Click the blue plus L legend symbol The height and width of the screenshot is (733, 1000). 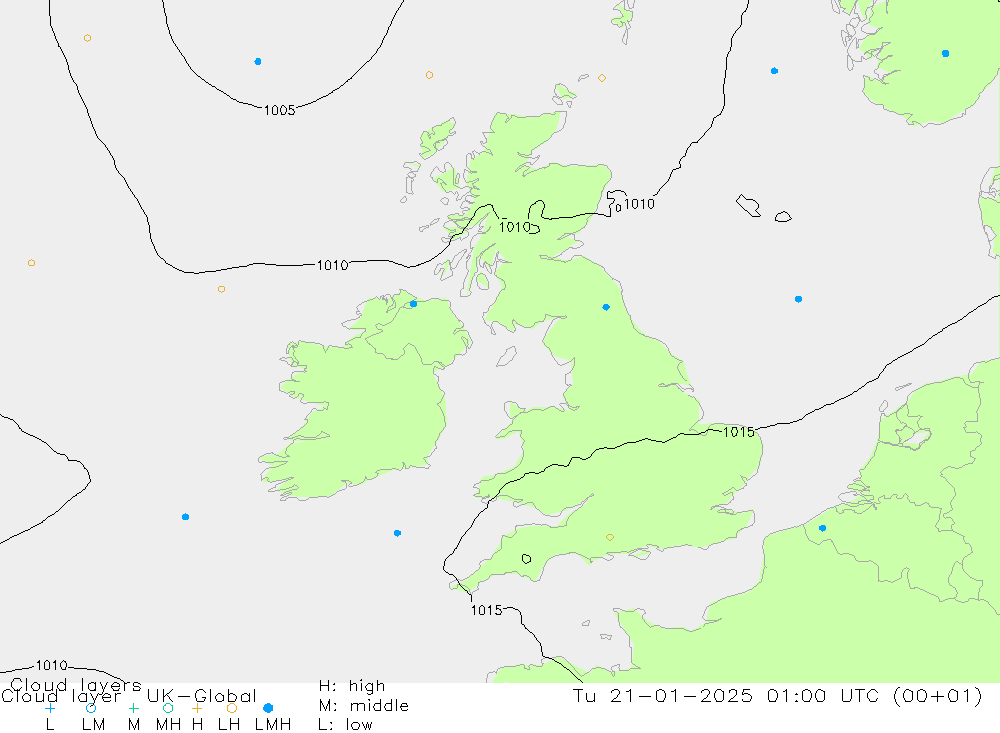(50, 708)
